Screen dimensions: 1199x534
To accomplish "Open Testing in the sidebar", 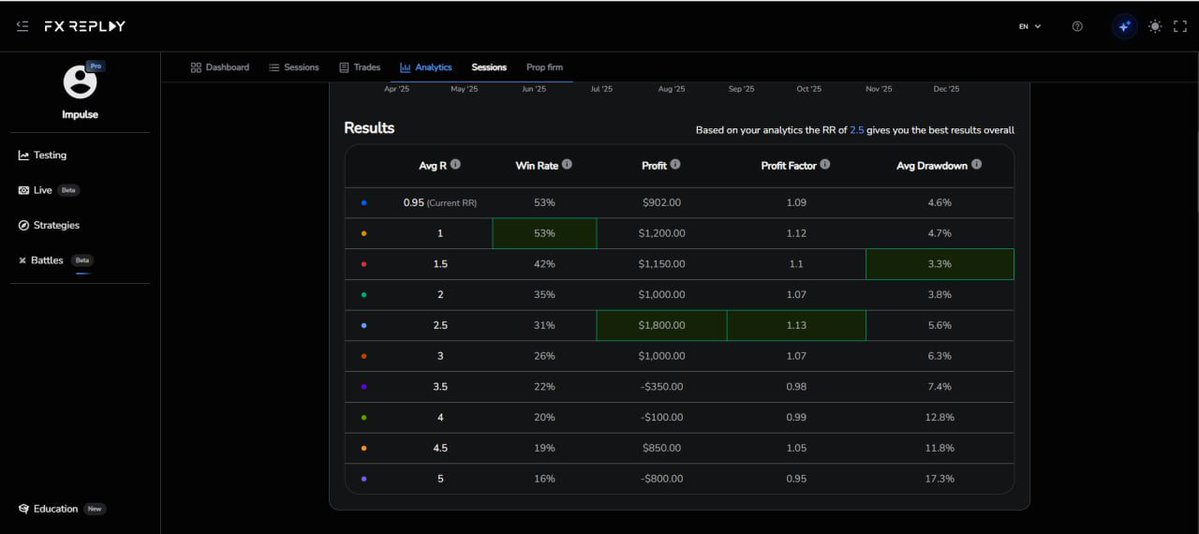I will click(x=43, y=155).
